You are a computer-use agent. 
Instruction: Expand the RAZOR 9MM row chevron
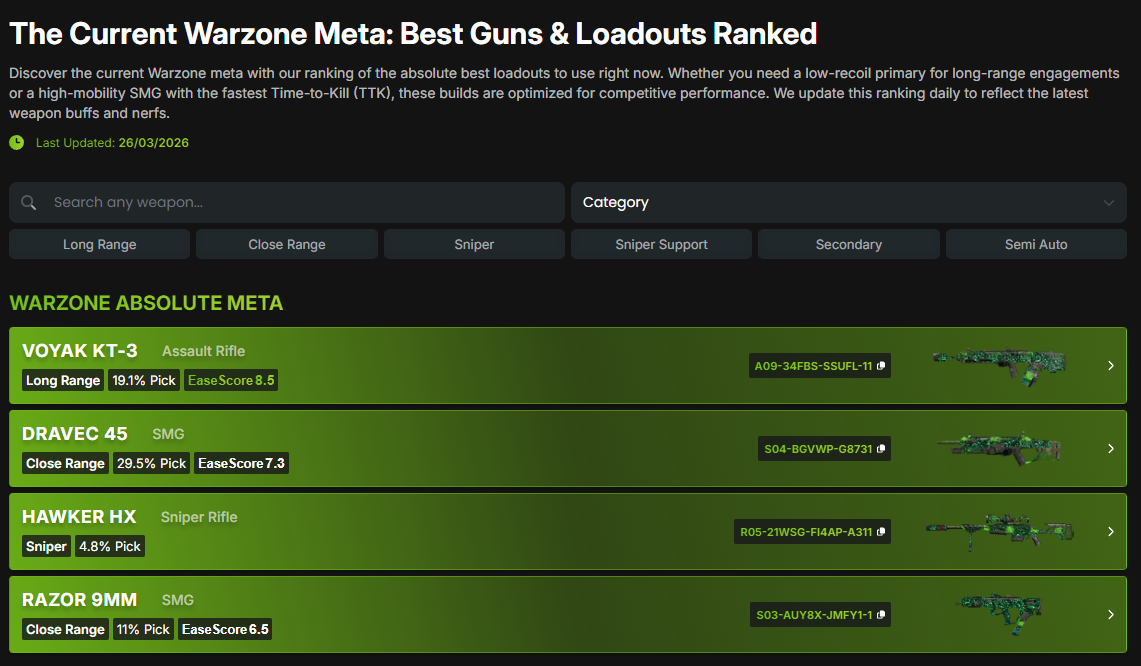(1110, 615)
